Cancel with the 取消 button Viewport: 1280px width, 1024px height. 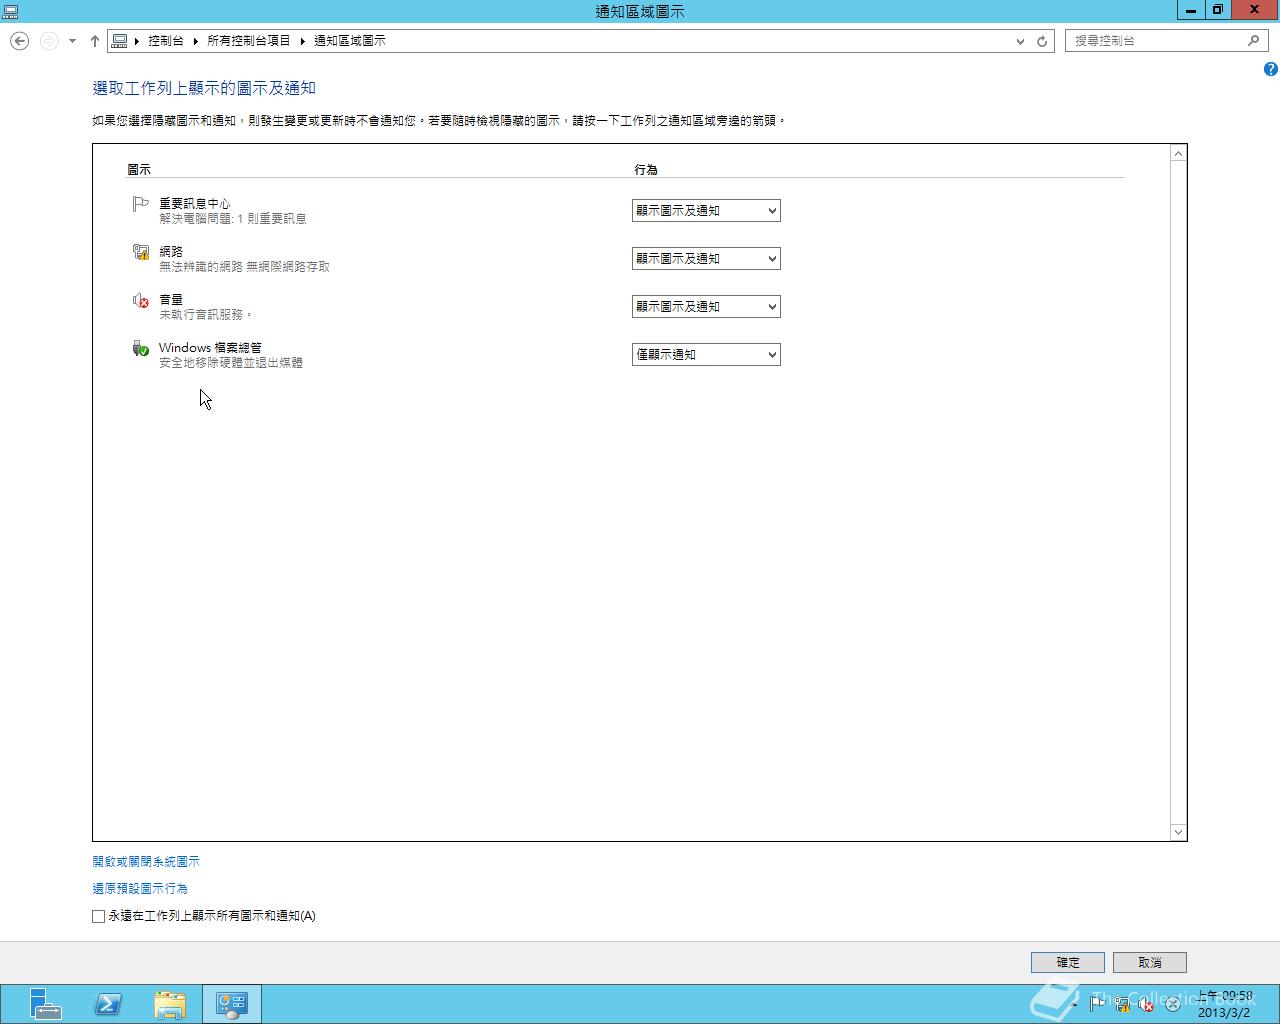[1150, 962]
